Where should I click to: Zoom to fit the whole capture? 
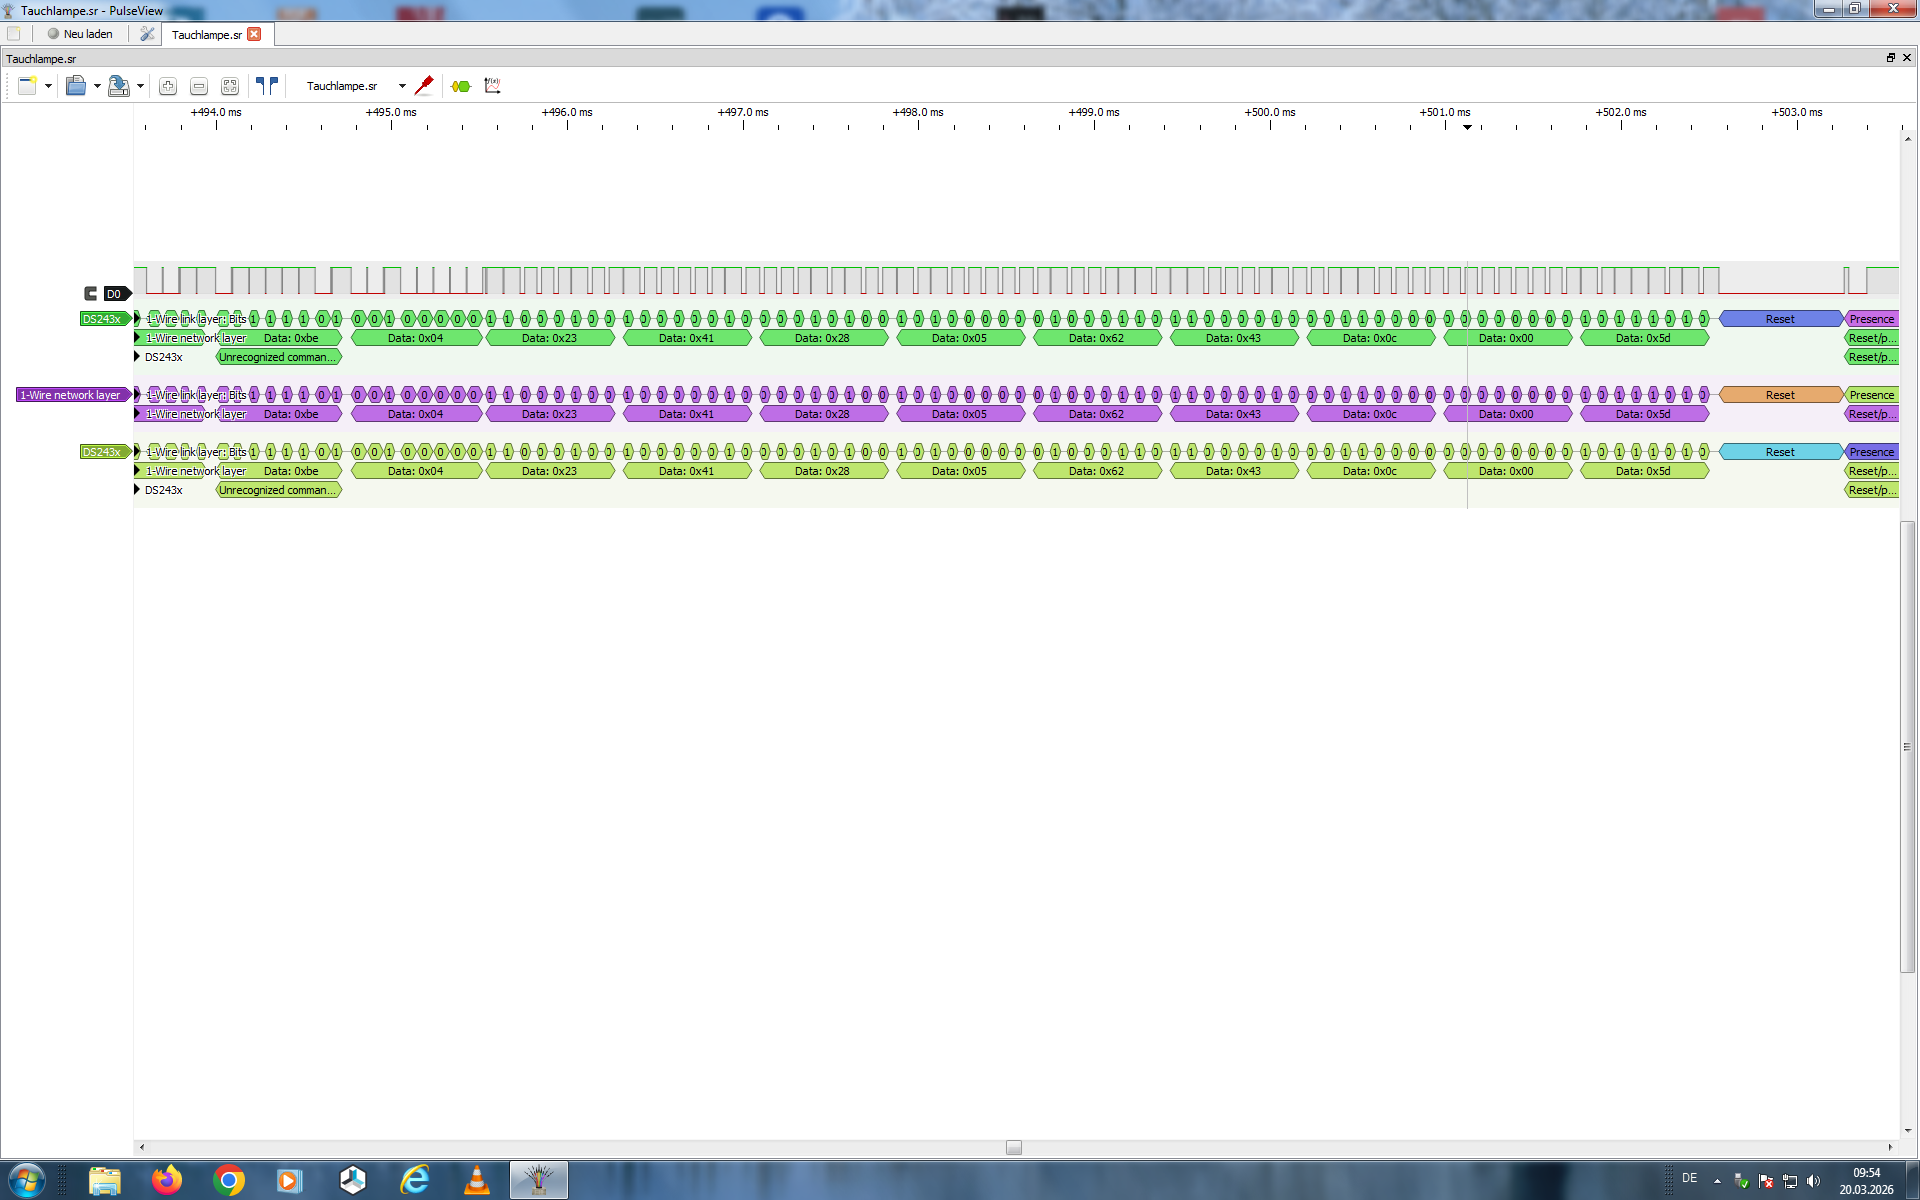click(x=230, y=86)
